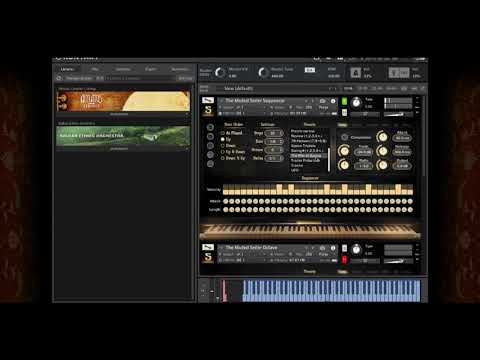
Task: Go to the next instrument arrow on Setar Sequencer
Action: (312, 101)
